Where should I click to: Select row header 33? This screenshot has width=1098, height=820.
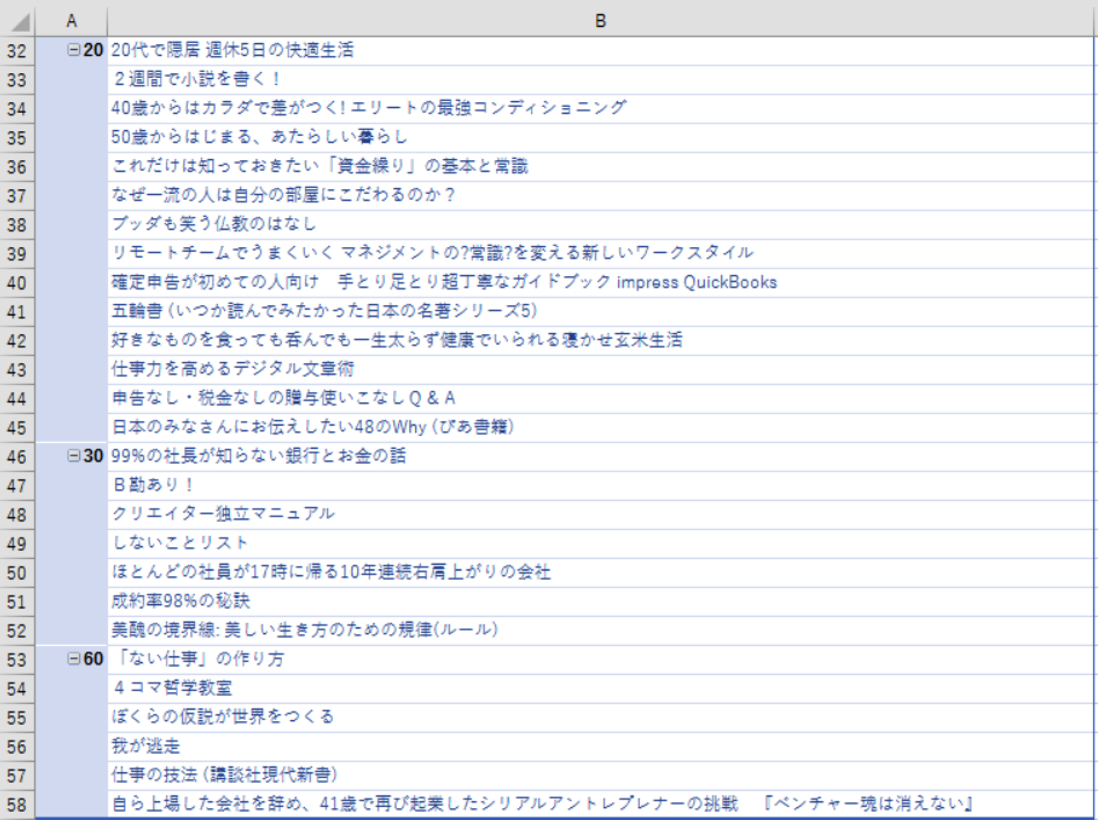18,80
